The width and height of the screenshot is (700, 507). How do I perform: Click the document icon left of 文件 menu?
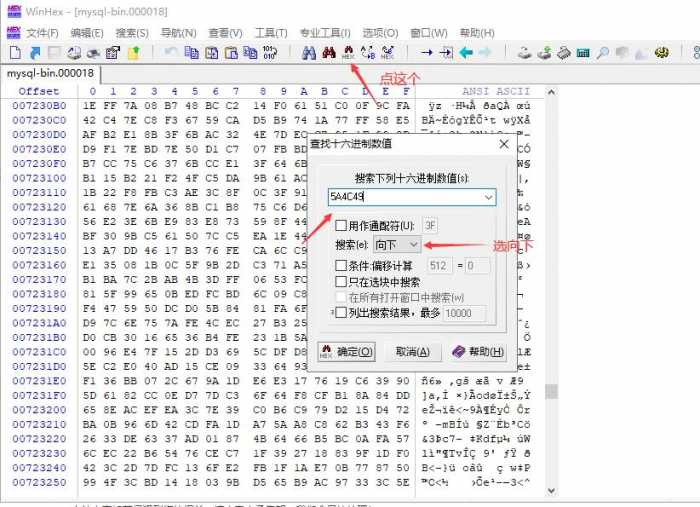tap(14, 33)
